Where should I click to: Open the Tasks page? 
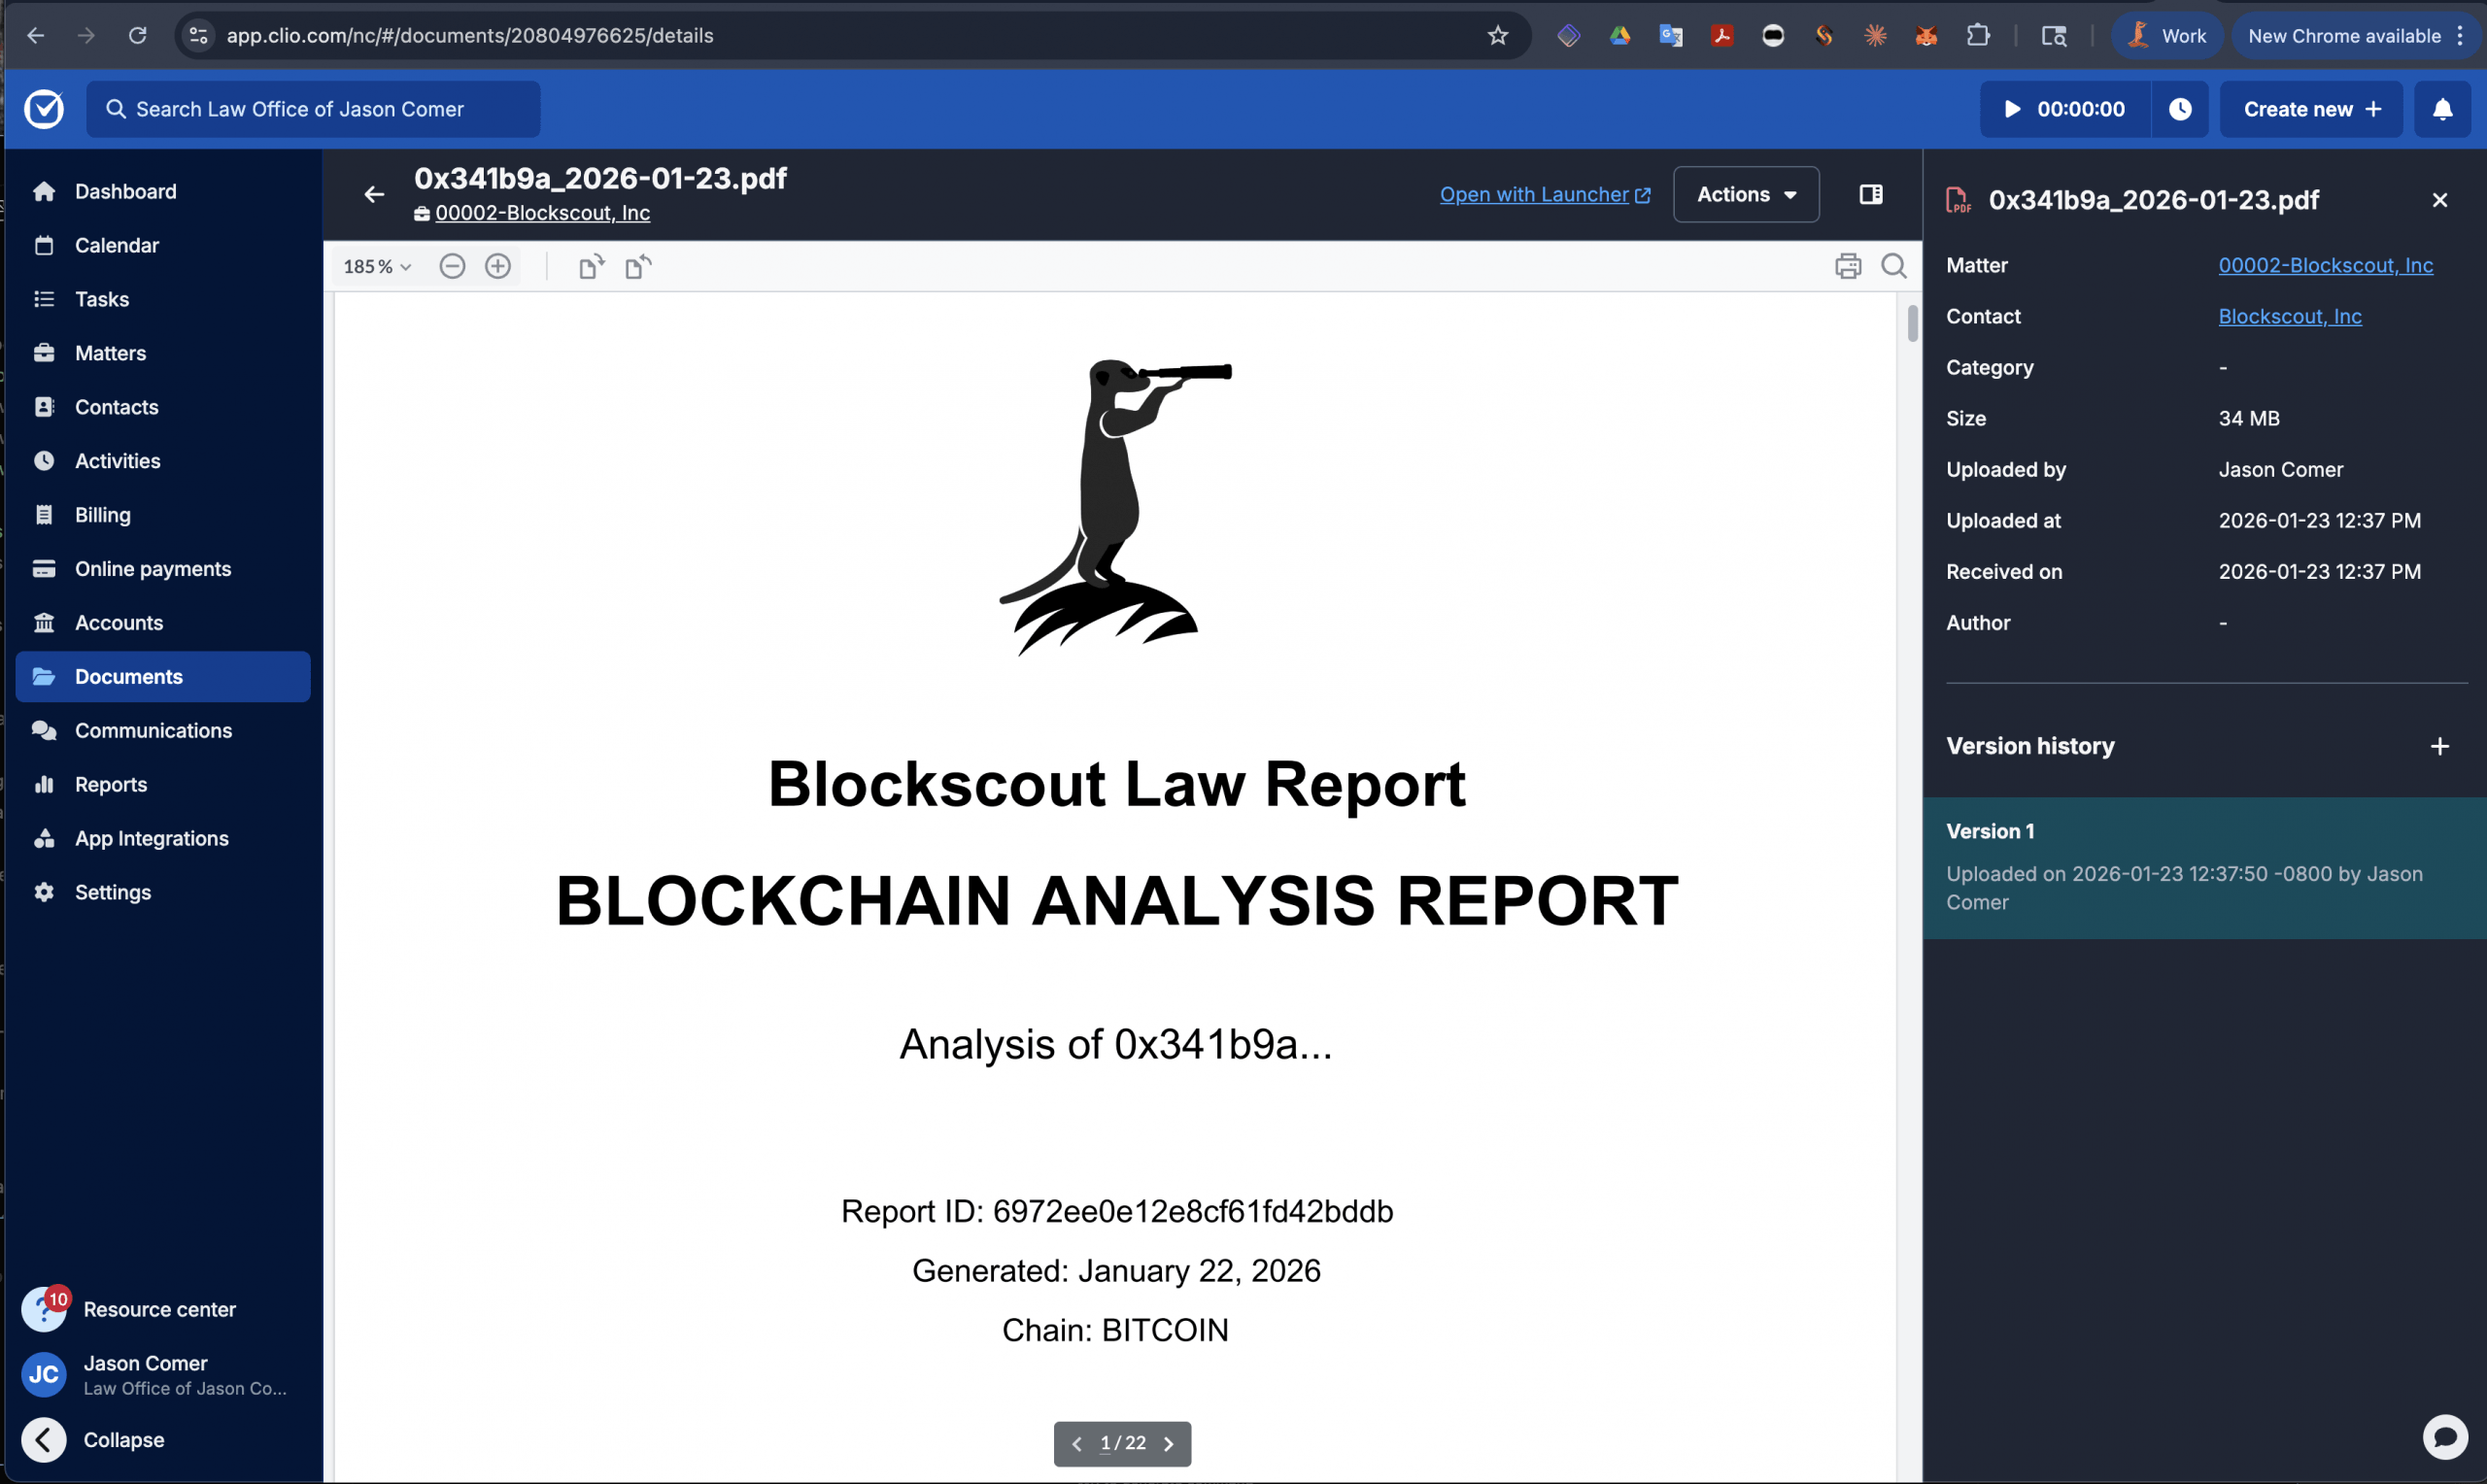tap(163, 299)
